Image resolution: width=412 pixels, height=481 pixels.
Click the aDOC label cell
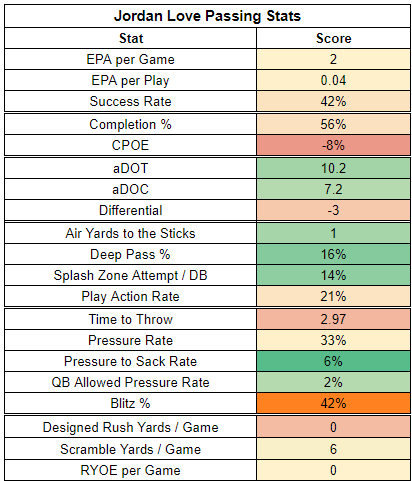[x=131, y=189]
